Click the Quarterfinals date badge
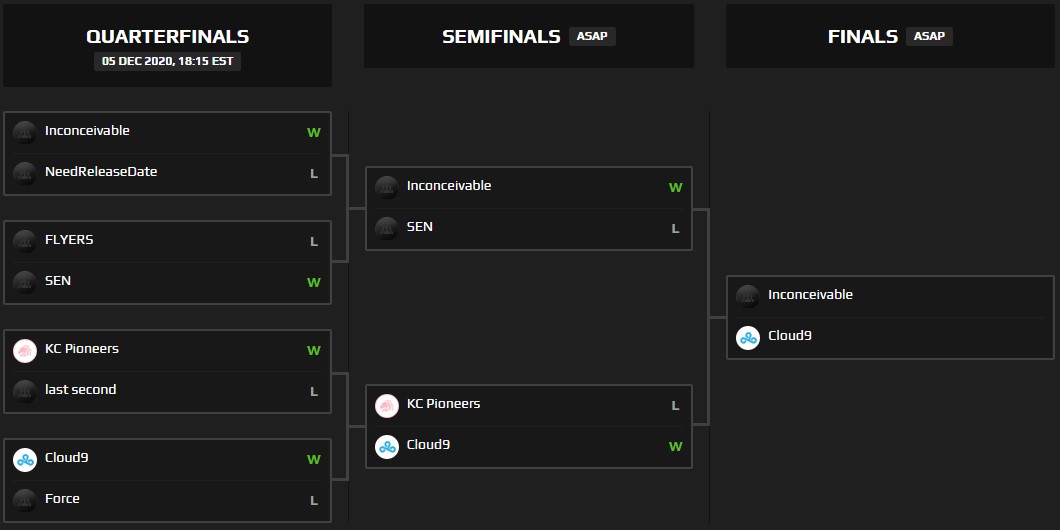Image resolution: width=1060 pixels, height=530 pixels. click(168, 61)
